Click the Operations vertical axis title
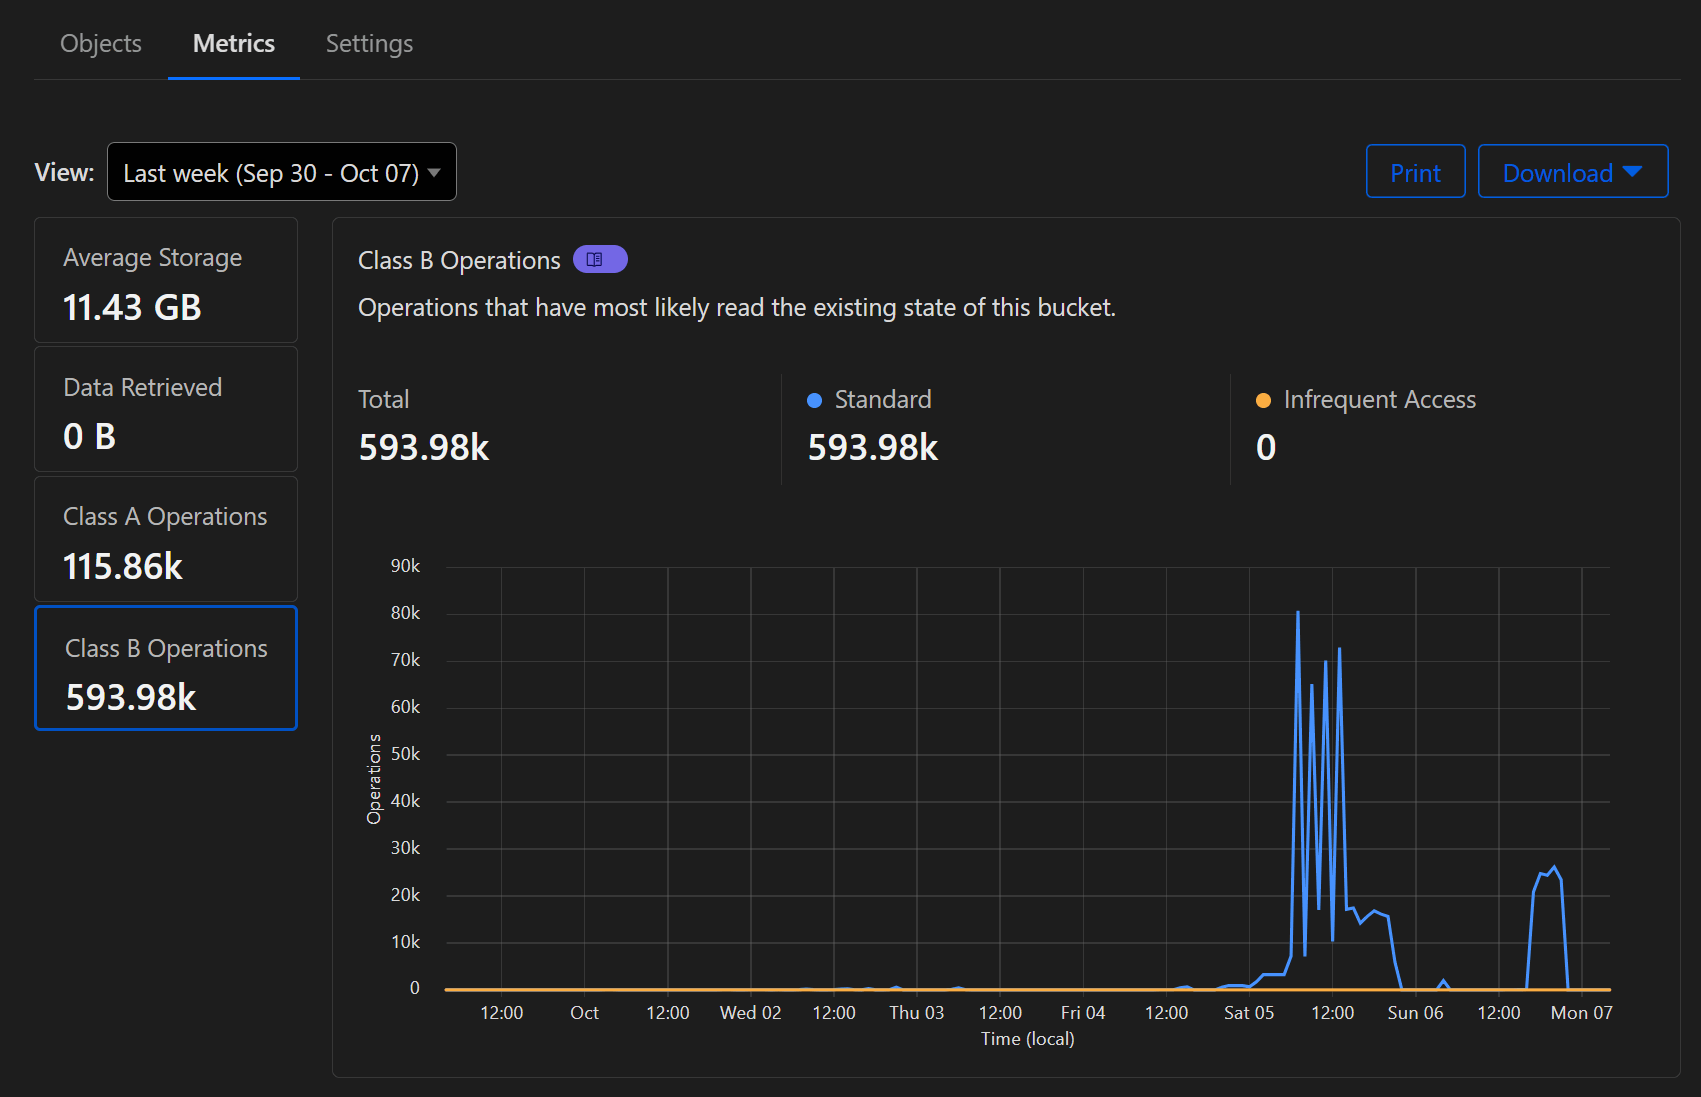1701x1097 pixels. (374, 779)
